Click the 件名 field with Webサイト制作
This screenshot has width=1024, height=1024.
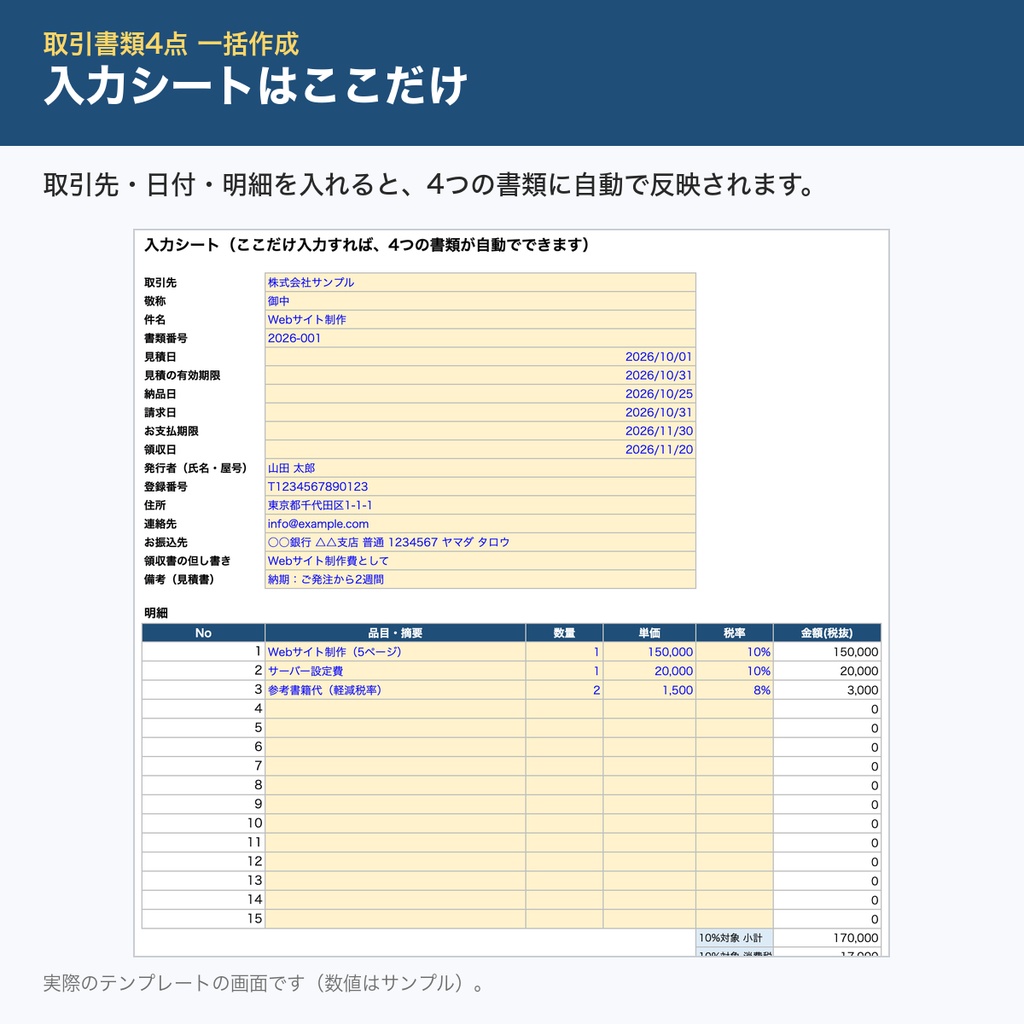480,320
